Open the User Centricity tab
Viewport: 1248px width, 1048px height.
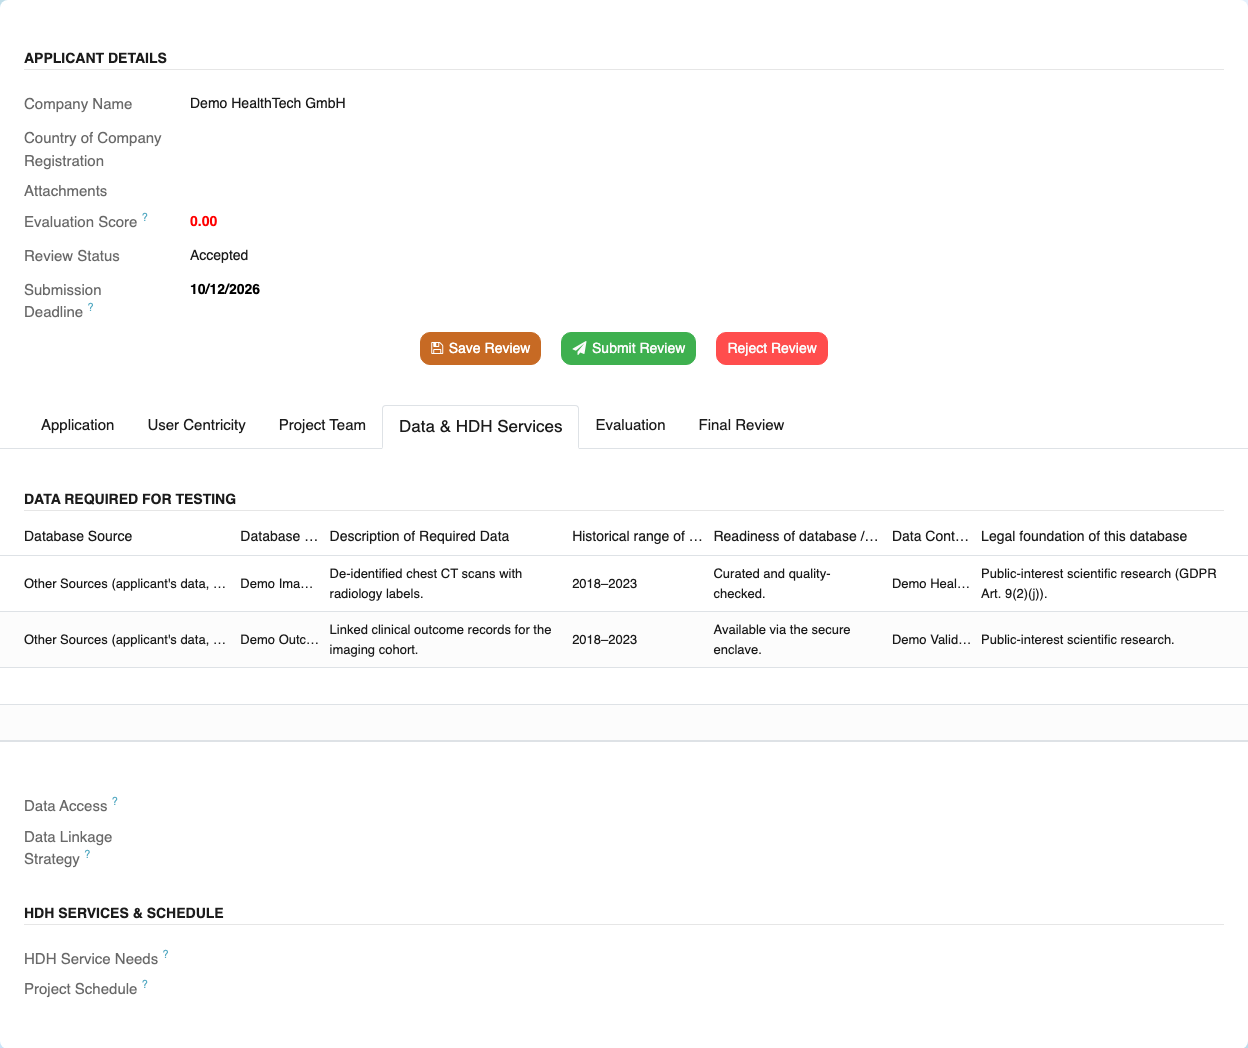click(x=196, y=425)
